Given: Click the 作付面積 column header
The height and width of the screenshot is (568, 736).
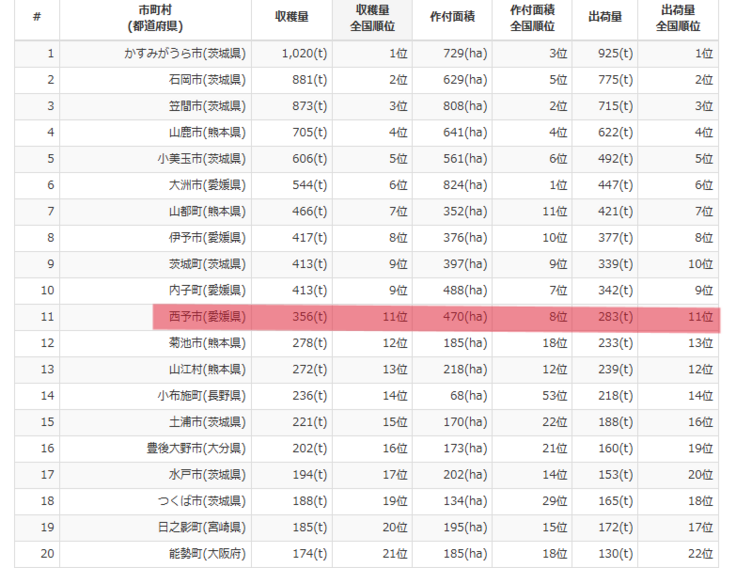Looking at the screenshot, I should pos(451,17).
